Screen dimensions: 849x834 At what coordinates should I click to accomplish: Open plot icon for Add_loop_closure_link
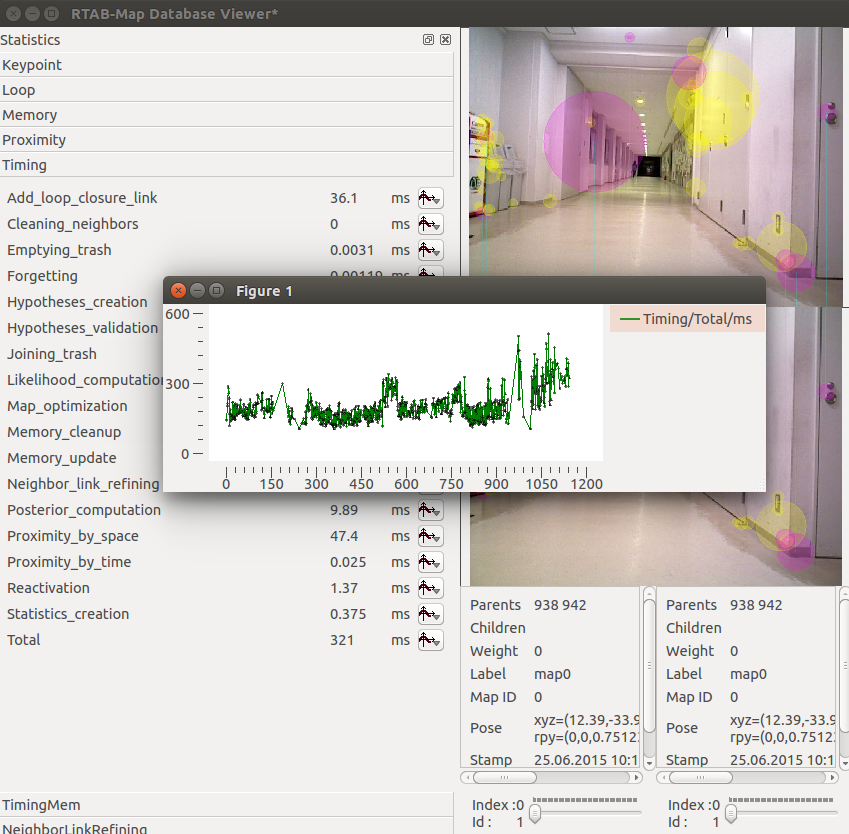(x=430, y=198)
